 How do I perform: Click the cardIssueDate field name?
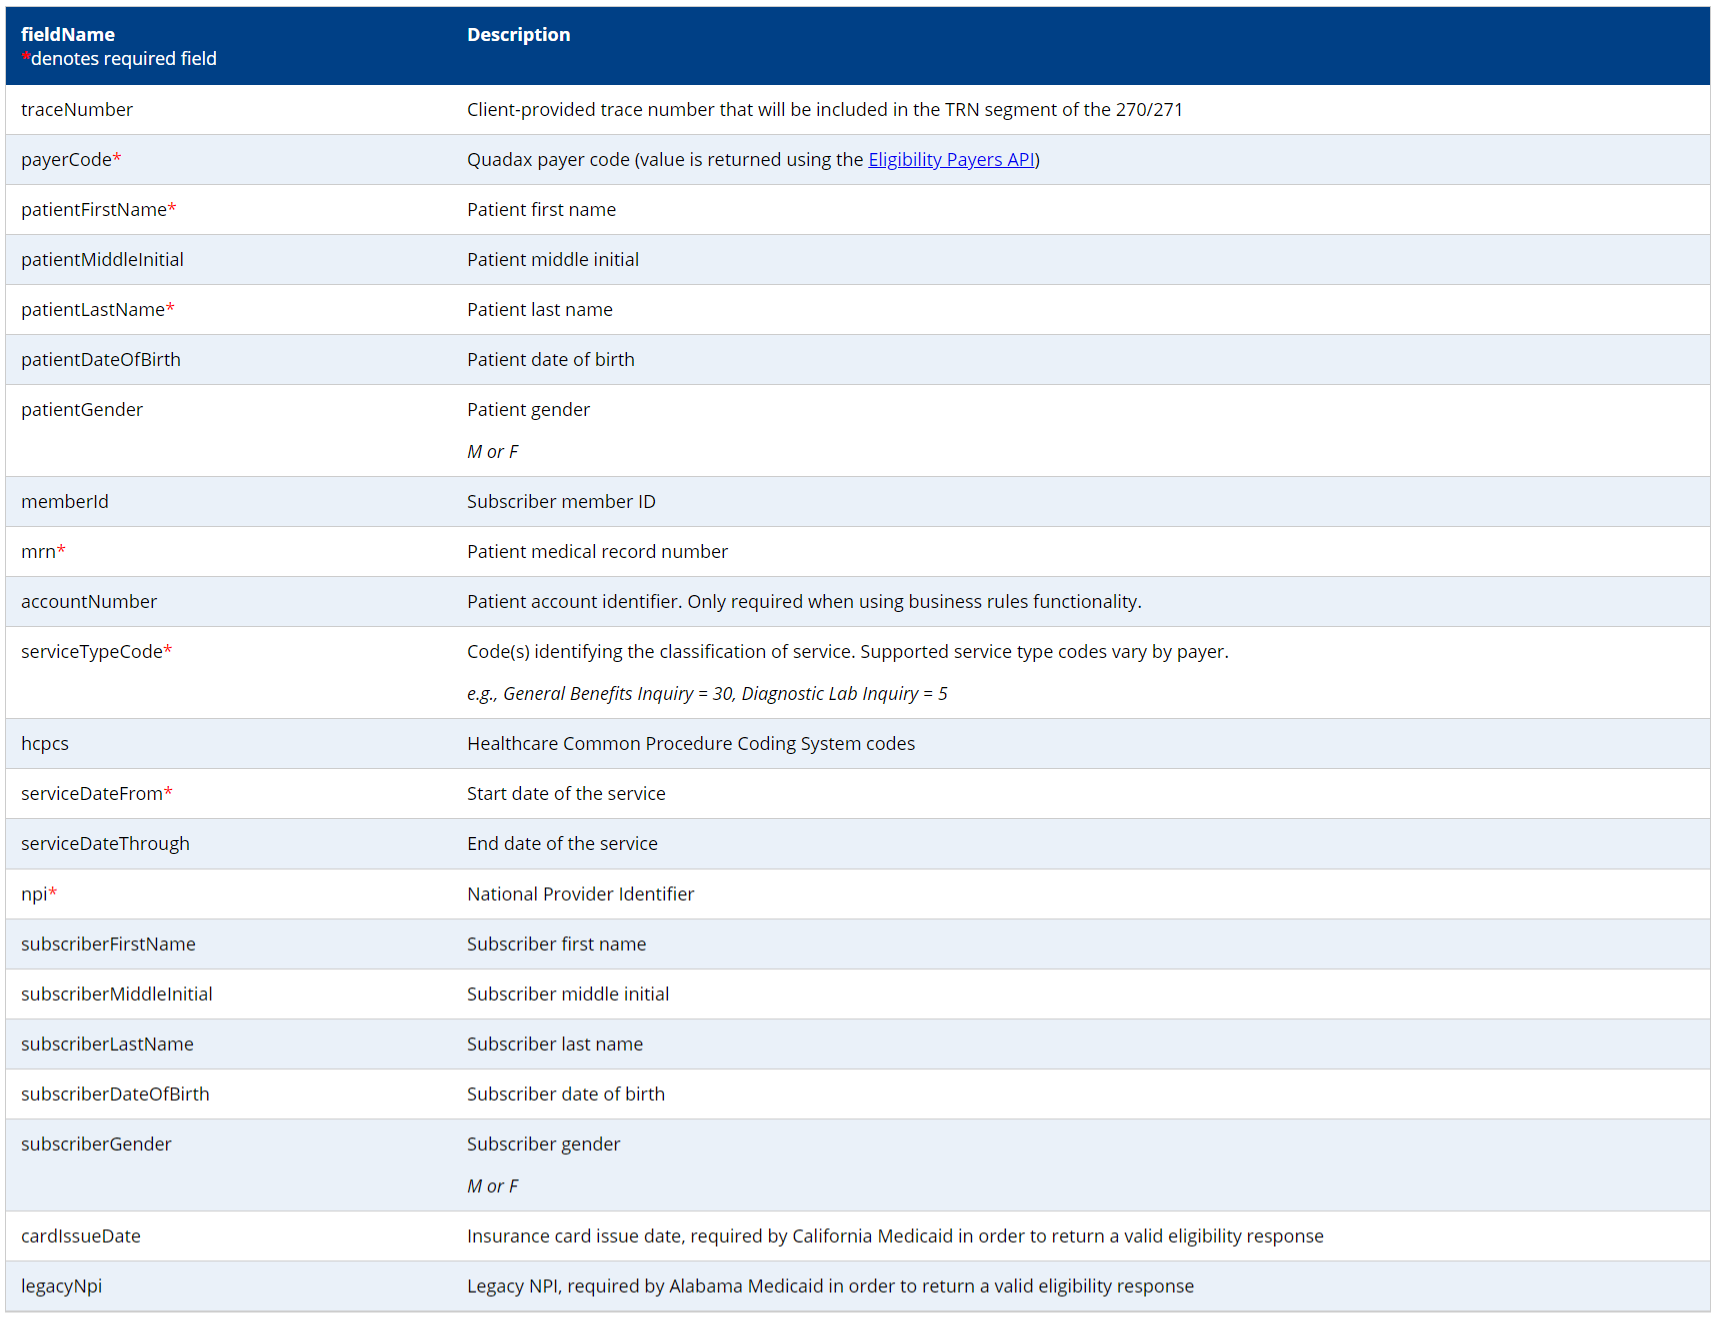click(x=81, y=1236)
